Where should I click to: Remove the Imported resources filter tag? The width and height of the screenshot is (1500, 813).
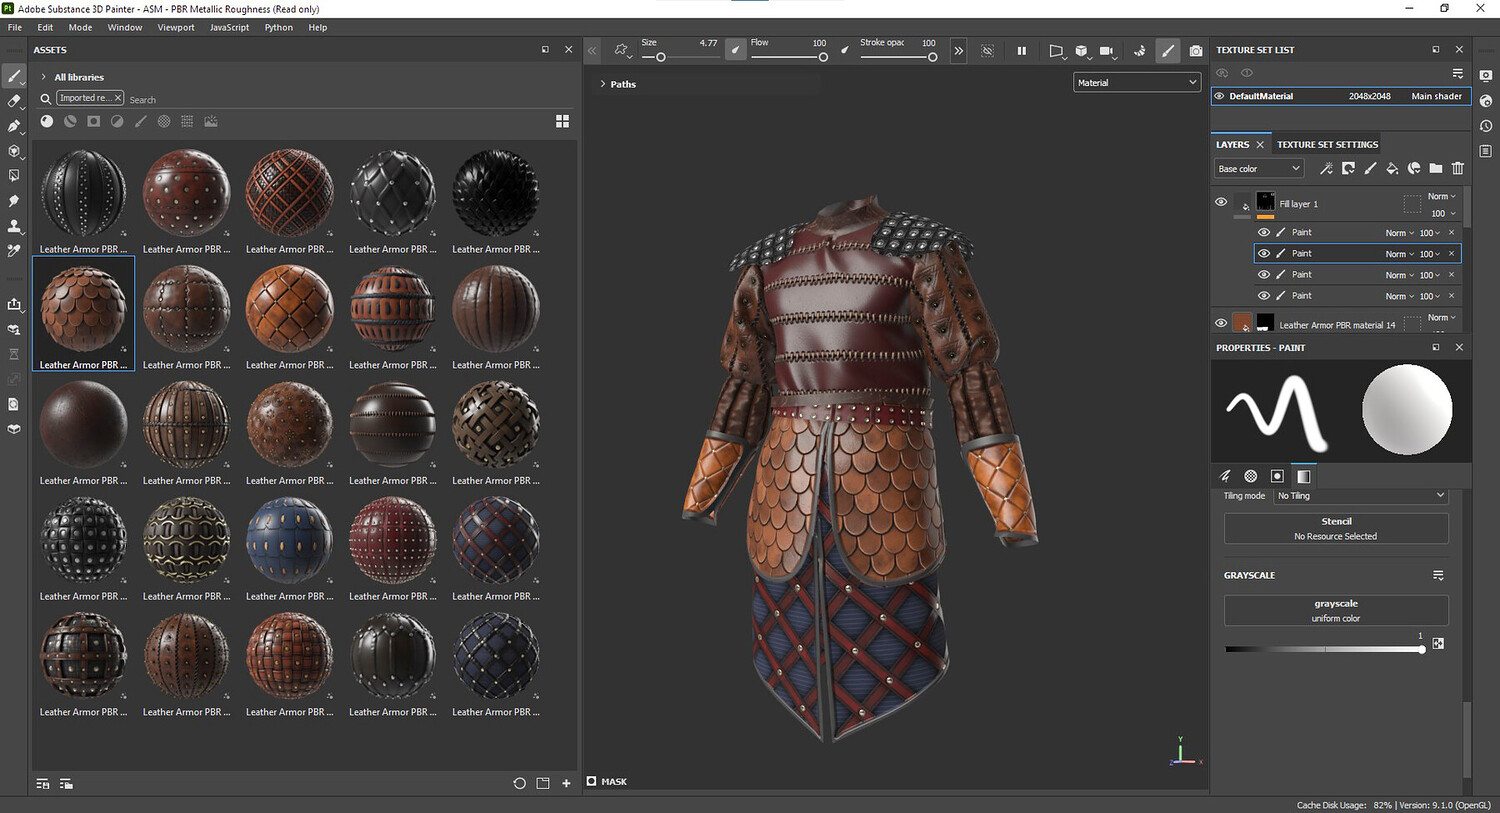(118, 98)
